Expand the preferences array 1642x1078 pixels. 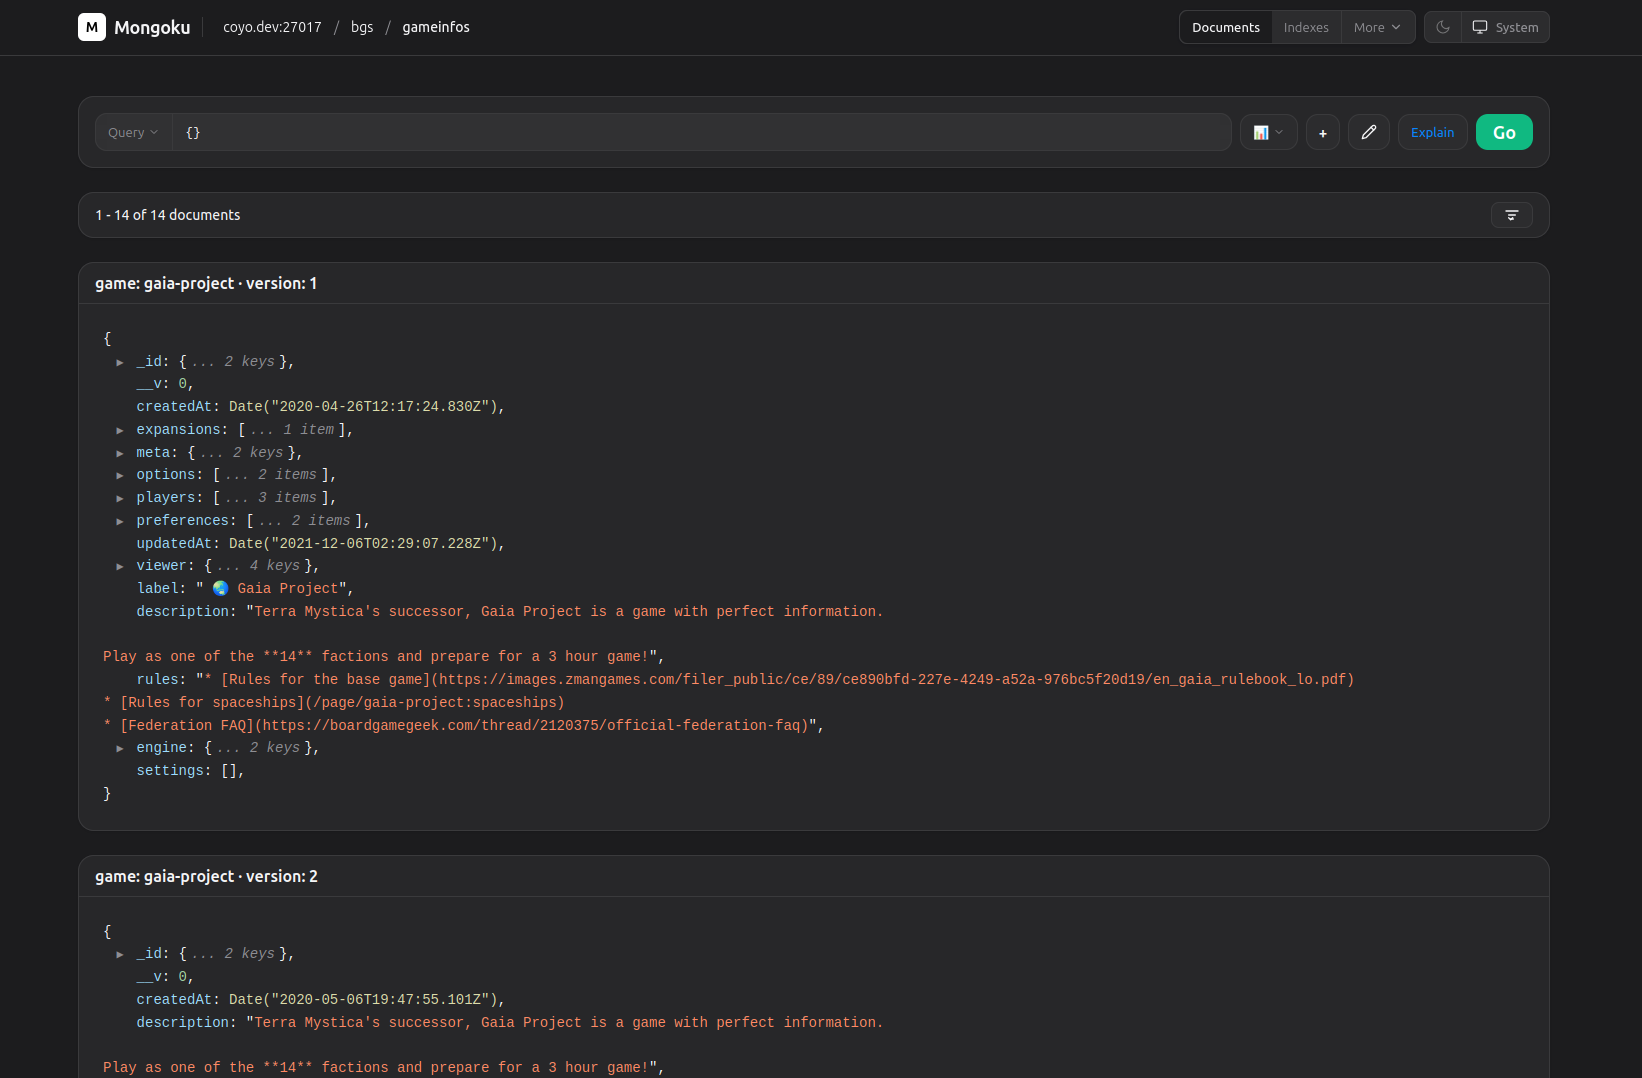click(x=120, y=521)
